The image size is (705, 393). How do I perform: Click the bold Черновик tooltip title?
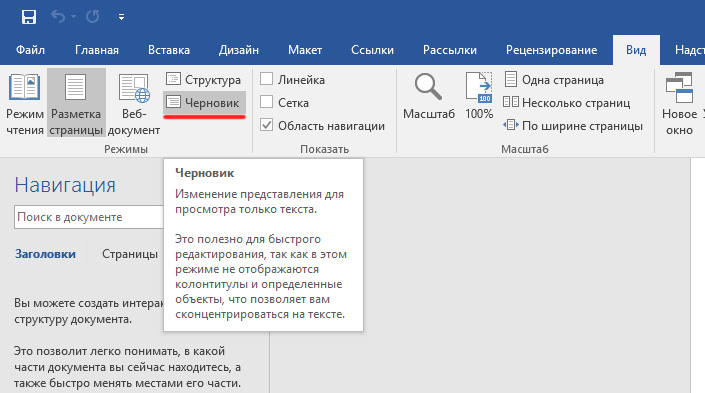click(205, 173)
